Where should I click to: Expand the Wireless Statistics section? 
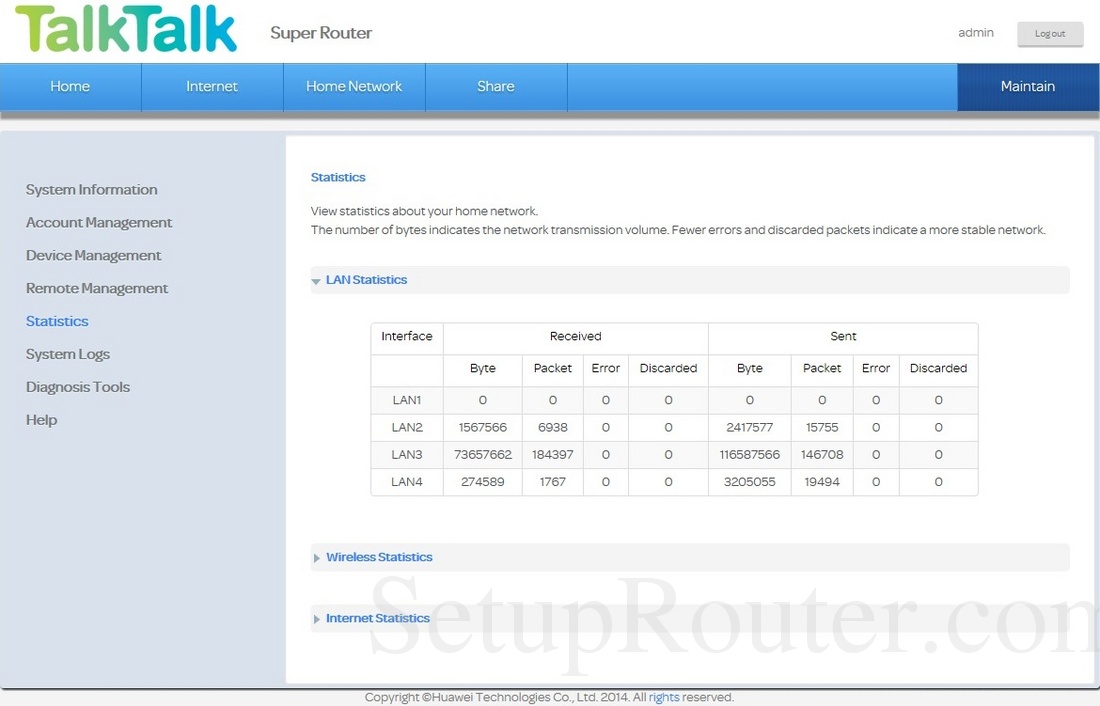pos(380,557)
